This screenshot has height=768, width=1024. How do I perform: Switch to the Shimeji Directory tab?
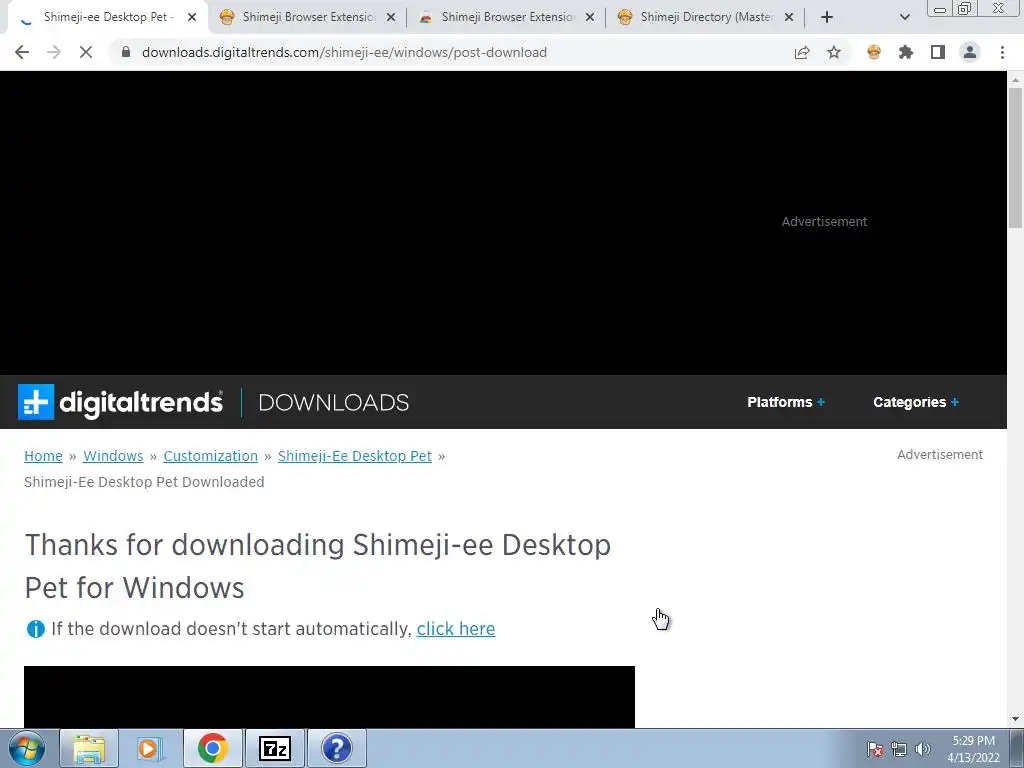click(707, 17)
